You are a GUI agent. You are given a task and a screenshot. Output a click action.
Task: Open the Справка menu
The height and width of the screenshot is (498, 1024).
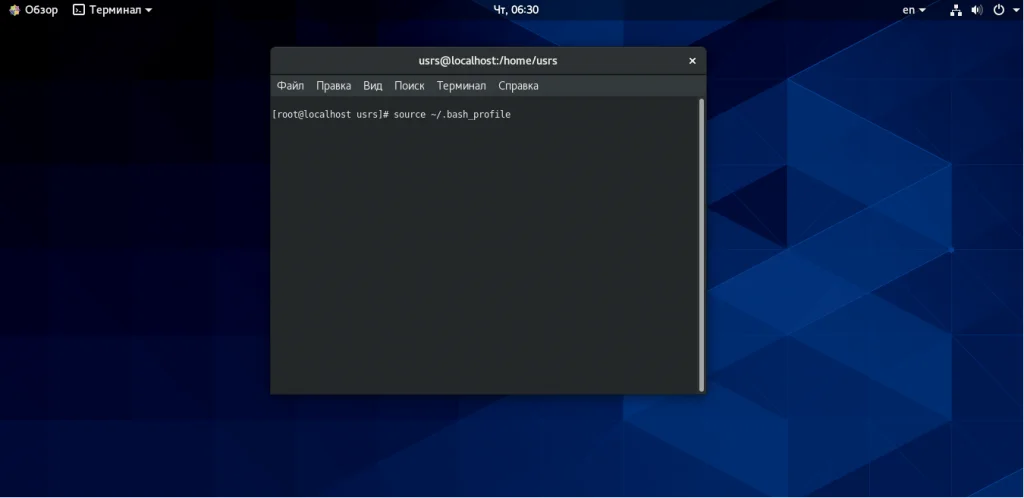tap(518, 86)
